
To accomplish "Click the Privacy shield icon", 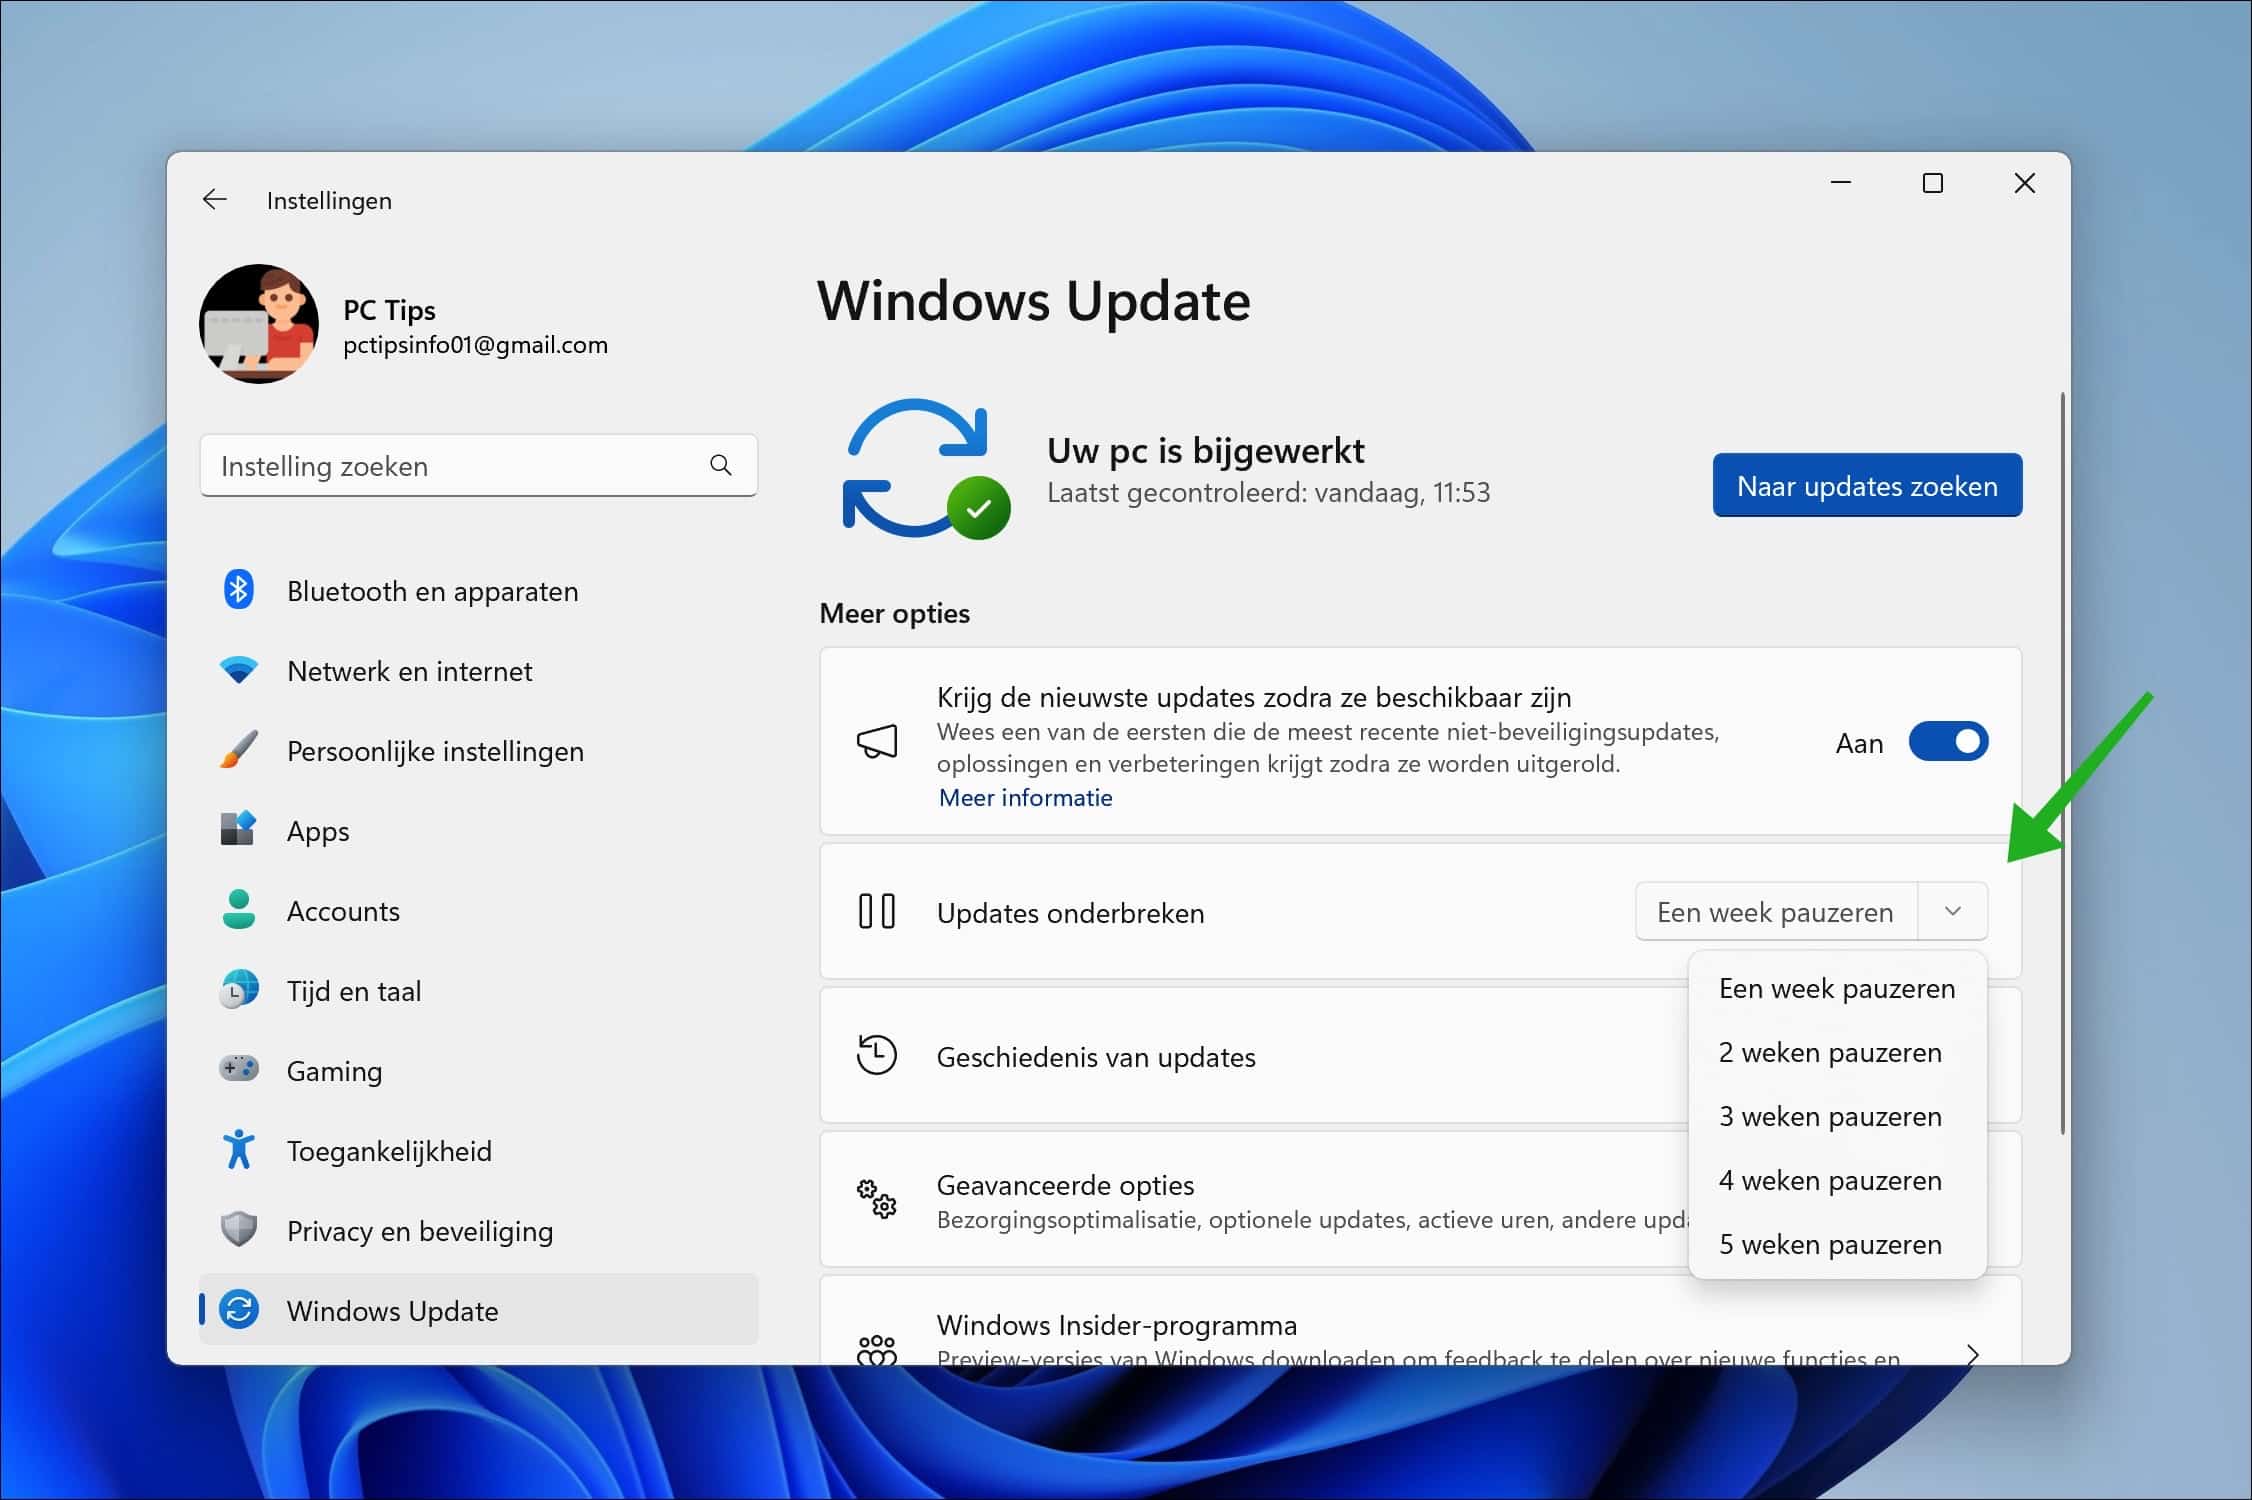I will tap(238, 1230).
